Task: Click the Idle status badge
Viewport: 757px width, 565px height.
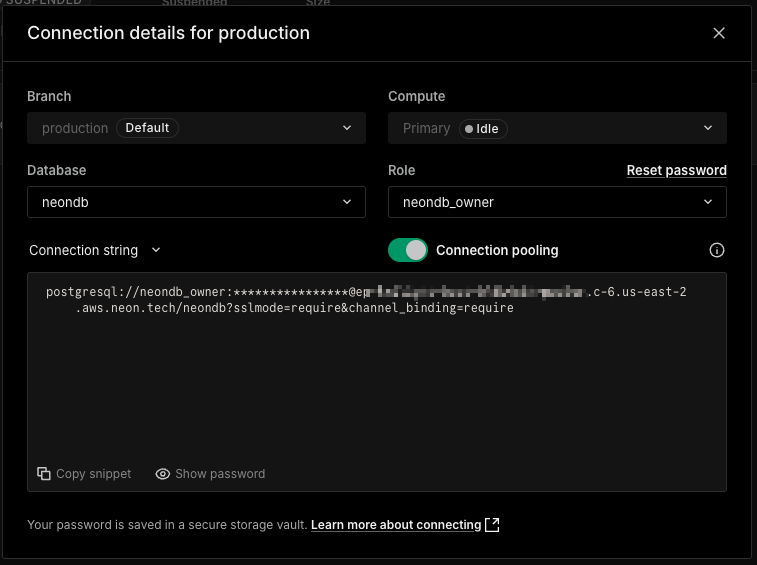Action: 483,129
